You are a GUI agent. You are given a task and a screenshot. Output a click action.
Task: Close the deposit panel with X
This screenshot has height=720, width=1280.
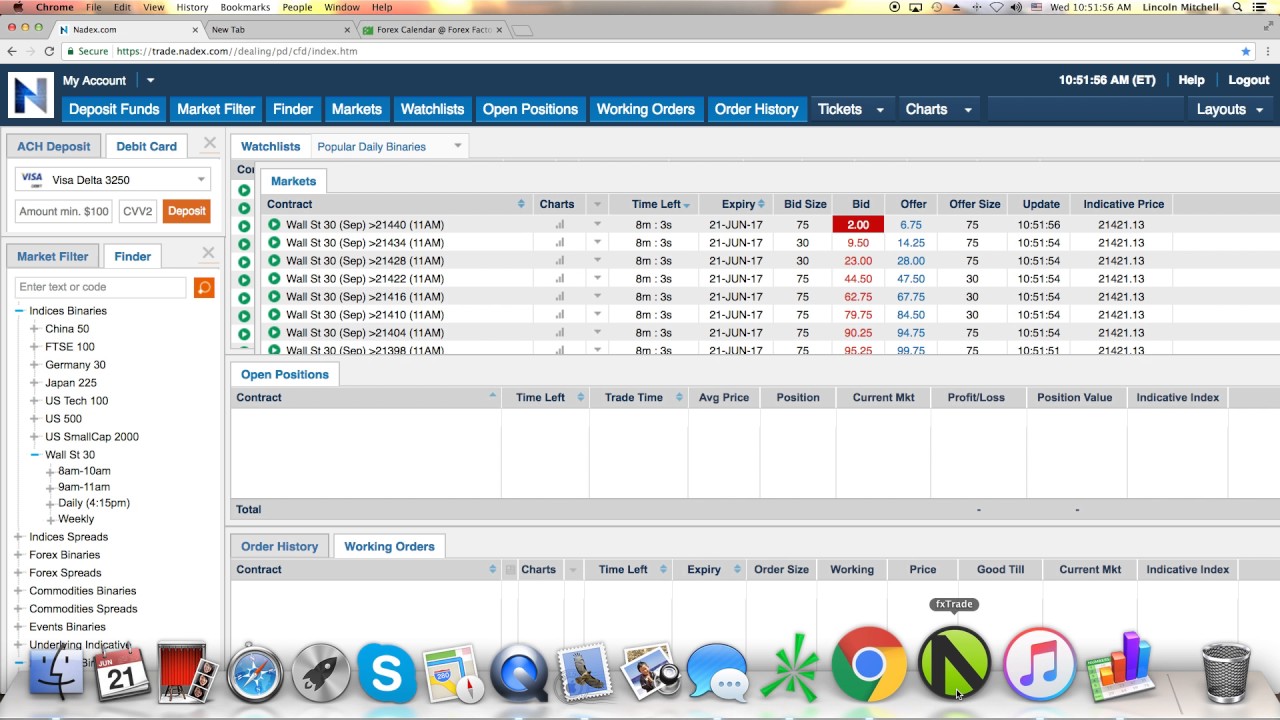point(209,143)
